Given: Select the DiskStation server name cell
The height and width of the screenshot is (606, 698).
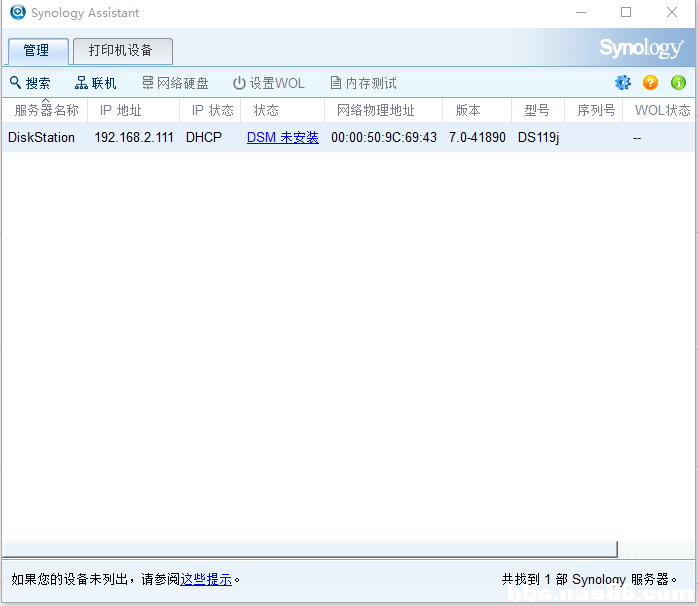Looking at the screenshot, I should click(41, 137).
